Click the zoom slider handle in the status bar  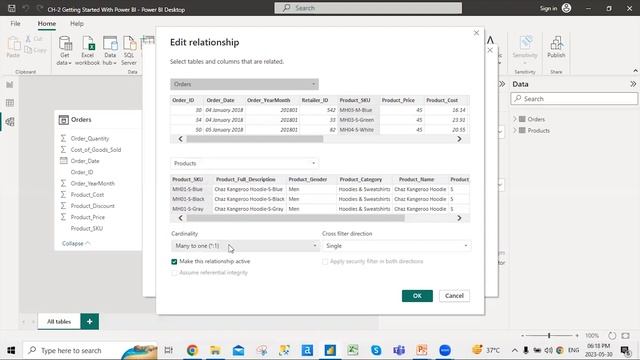549,336
